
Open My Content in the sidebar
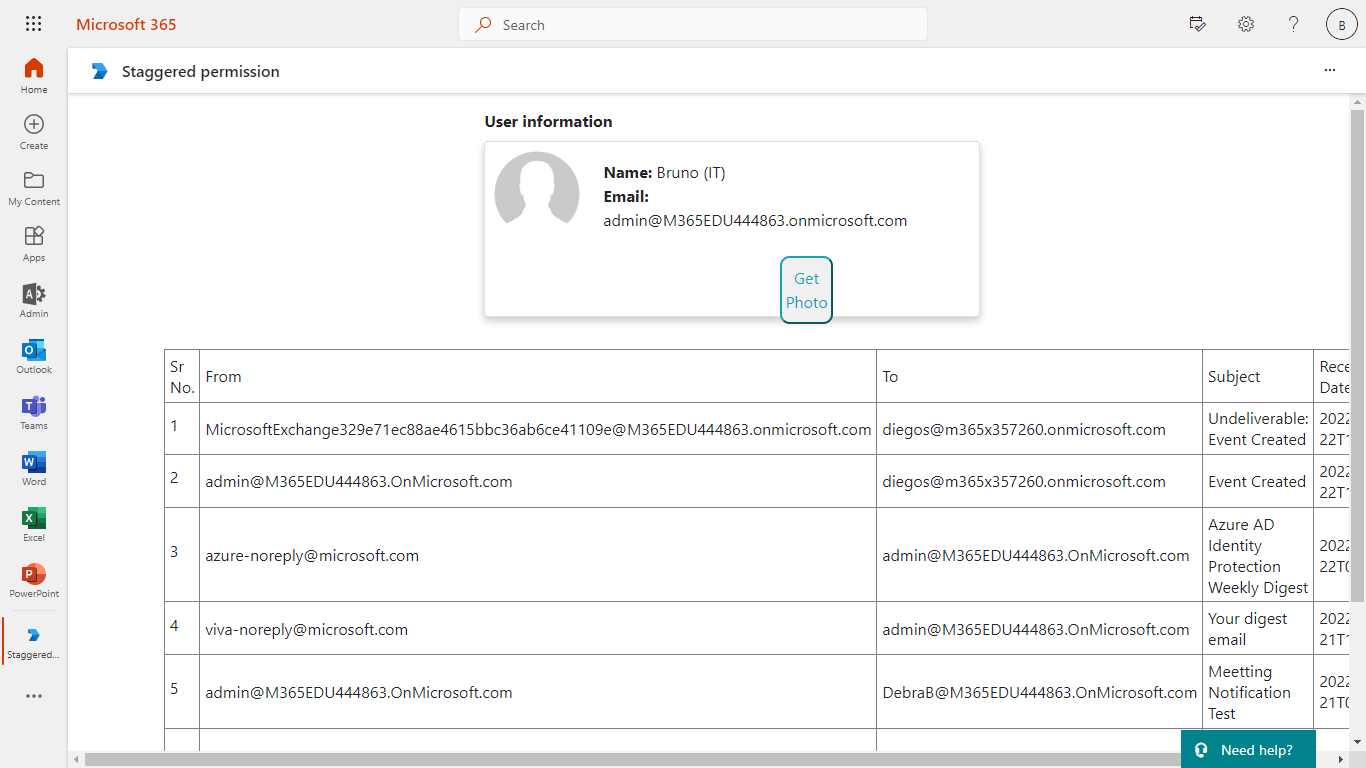pos(34,188)
